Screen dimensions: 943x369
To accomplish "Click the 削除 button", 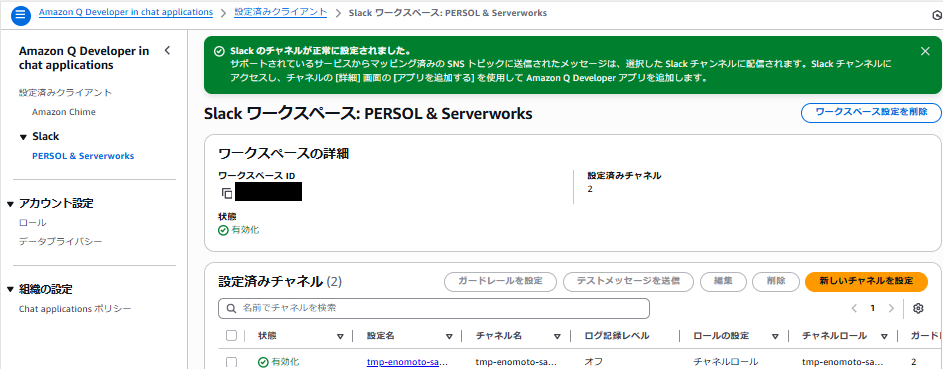I will click(x=776, y=281).
